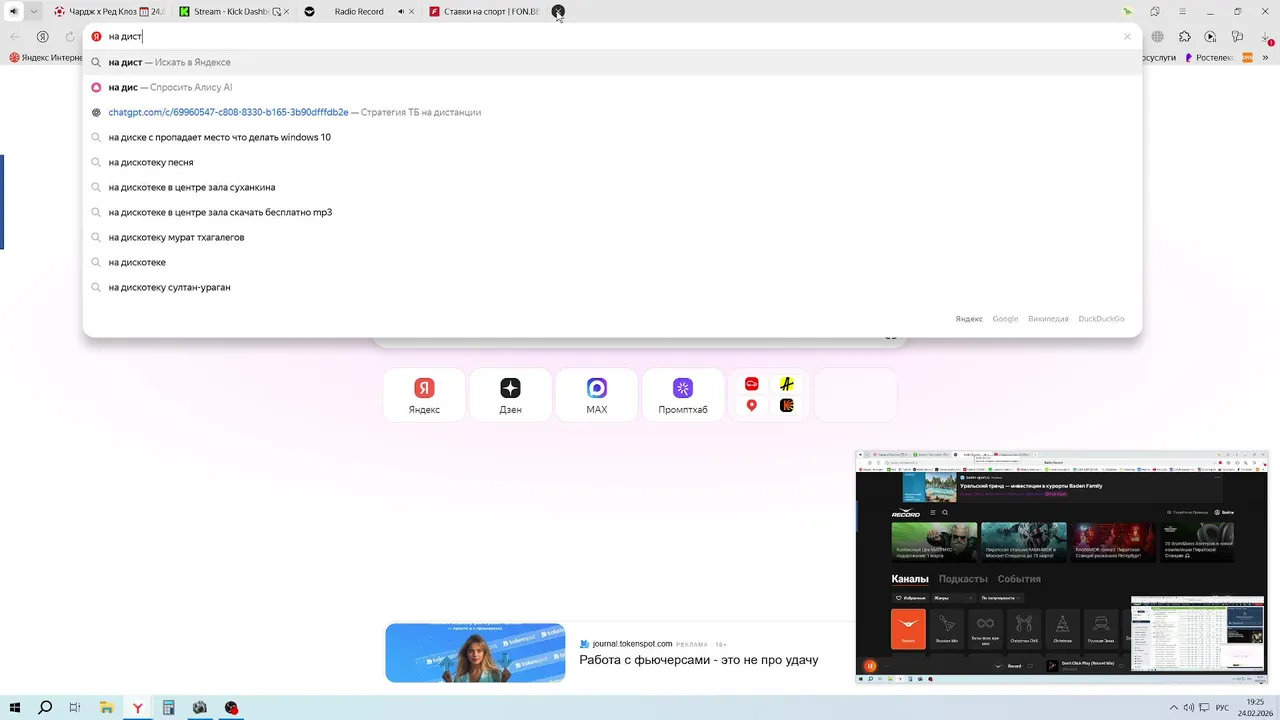1280x720 pixels.
Task: Open the red icon in folder tile
Action: tap(752, 384)
